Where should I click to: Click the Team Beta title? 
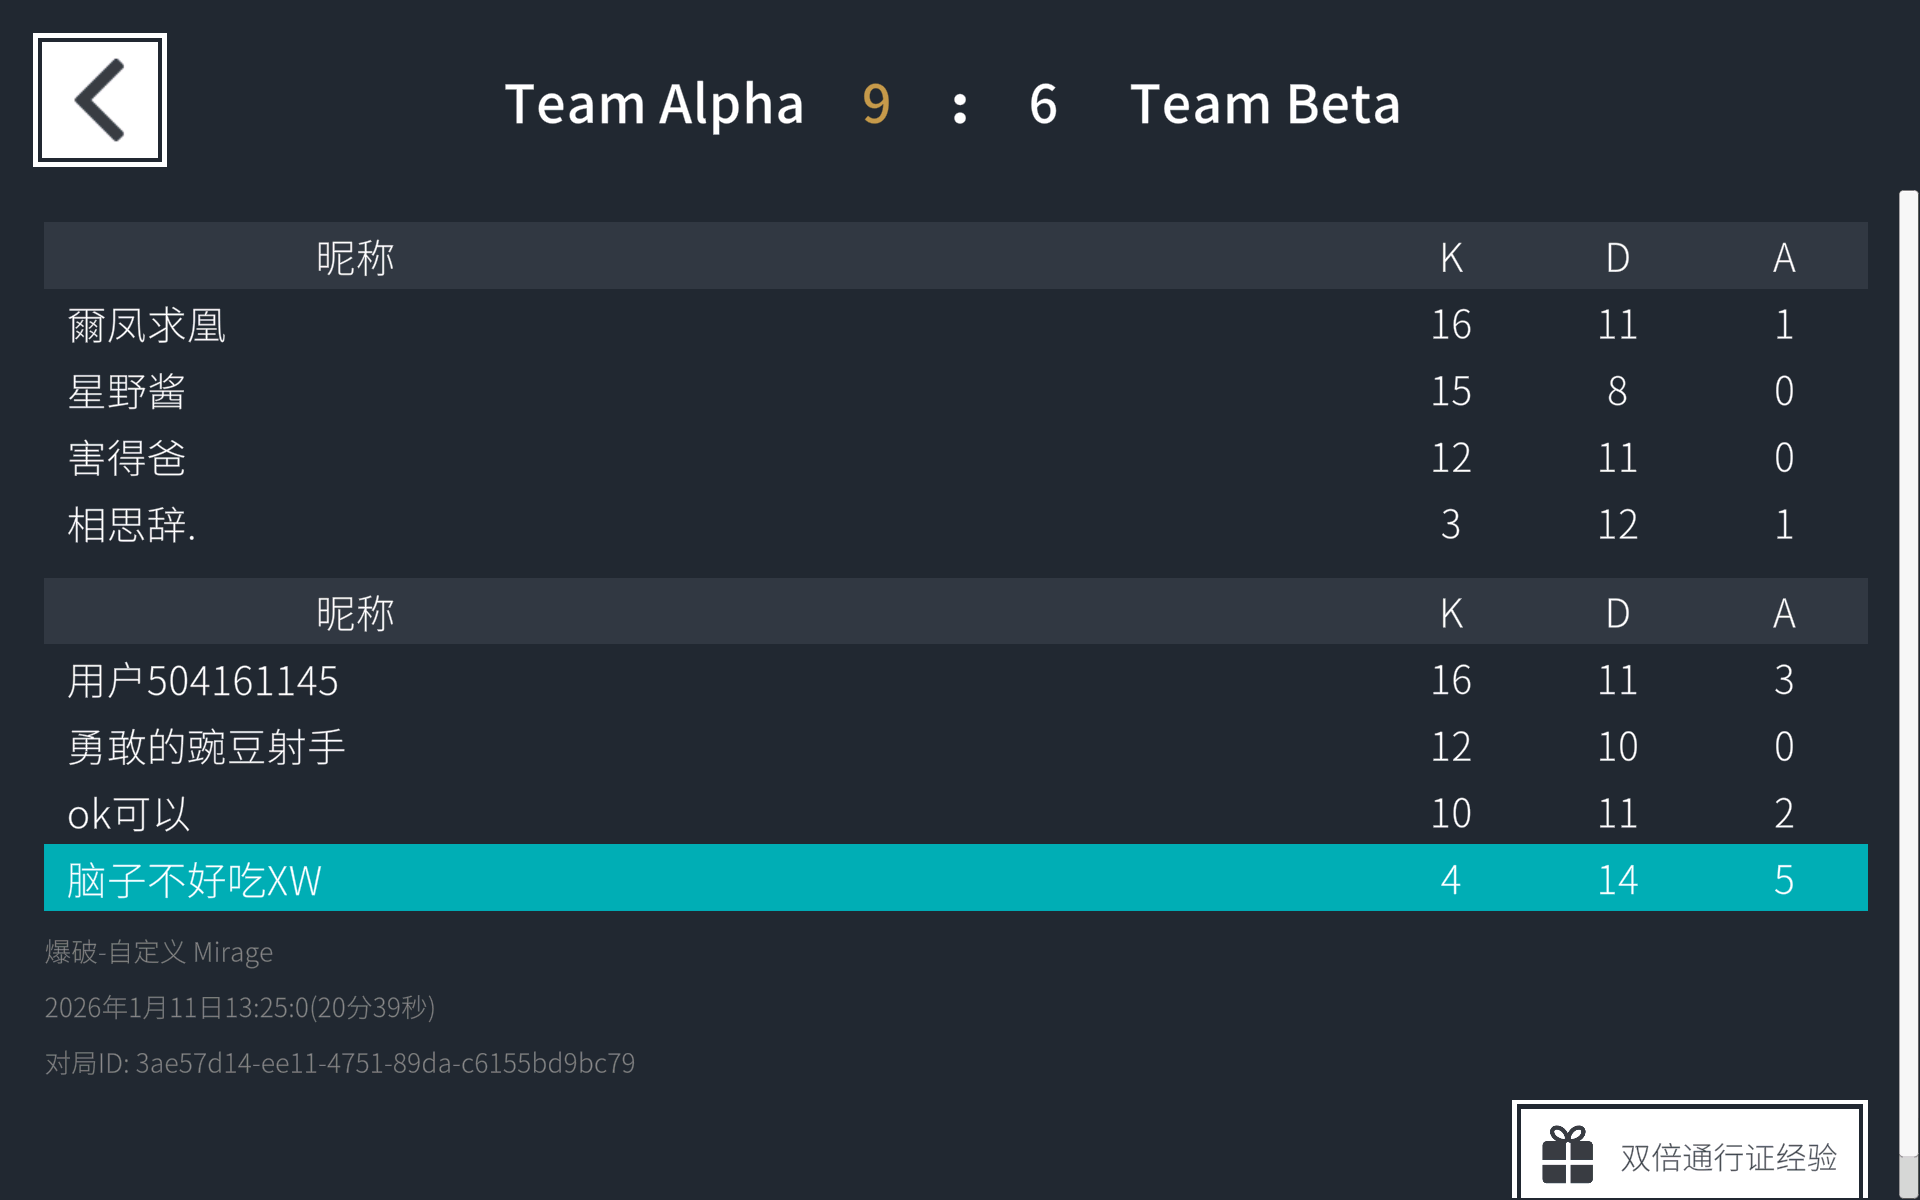point(1265,104)
